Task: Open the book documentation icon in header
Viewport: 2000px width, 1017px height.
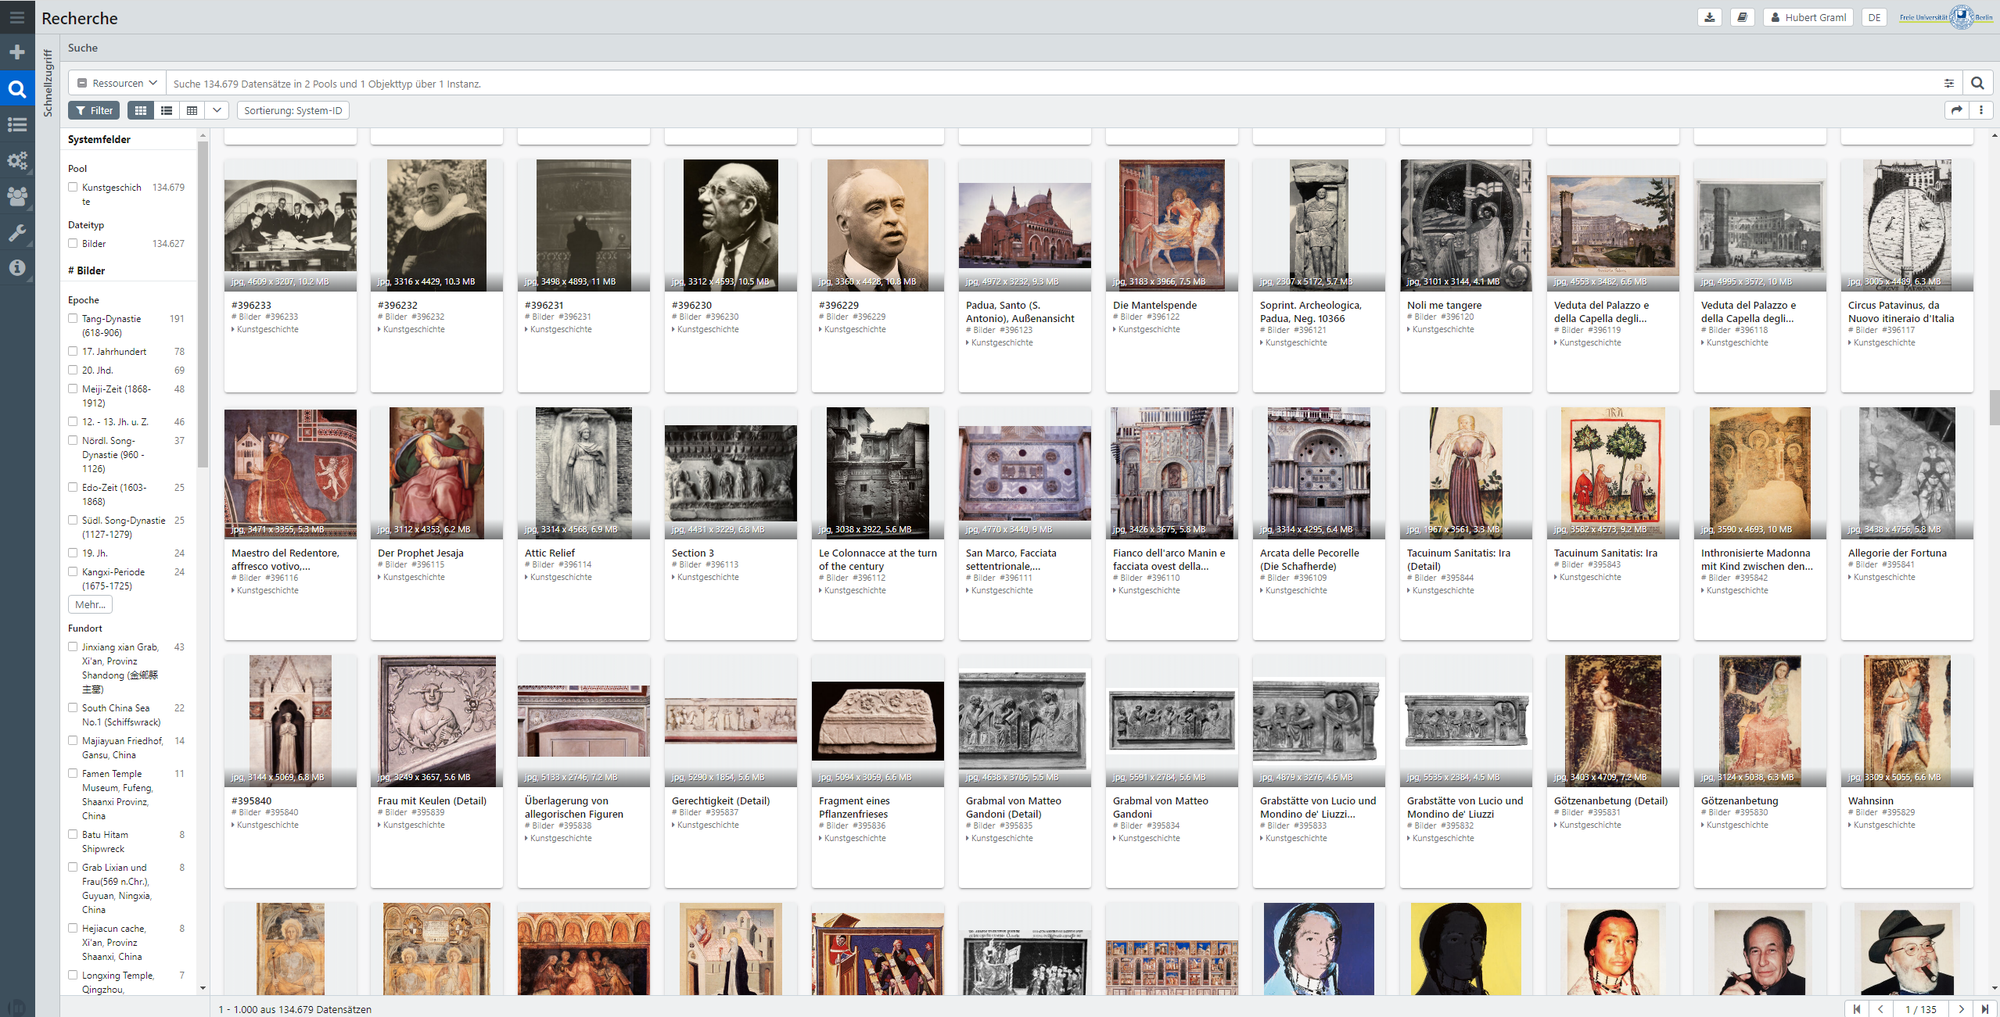Action: pyautogui.click(x=1743, y=17)
